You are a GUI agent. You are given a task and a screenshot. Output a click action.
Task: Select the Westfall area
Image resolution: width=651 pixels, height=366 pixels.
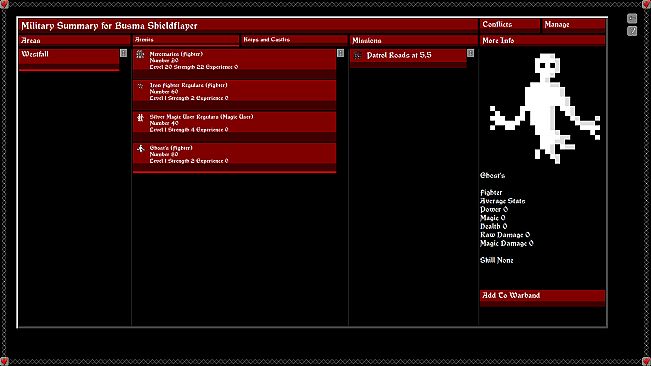point(69,59)
